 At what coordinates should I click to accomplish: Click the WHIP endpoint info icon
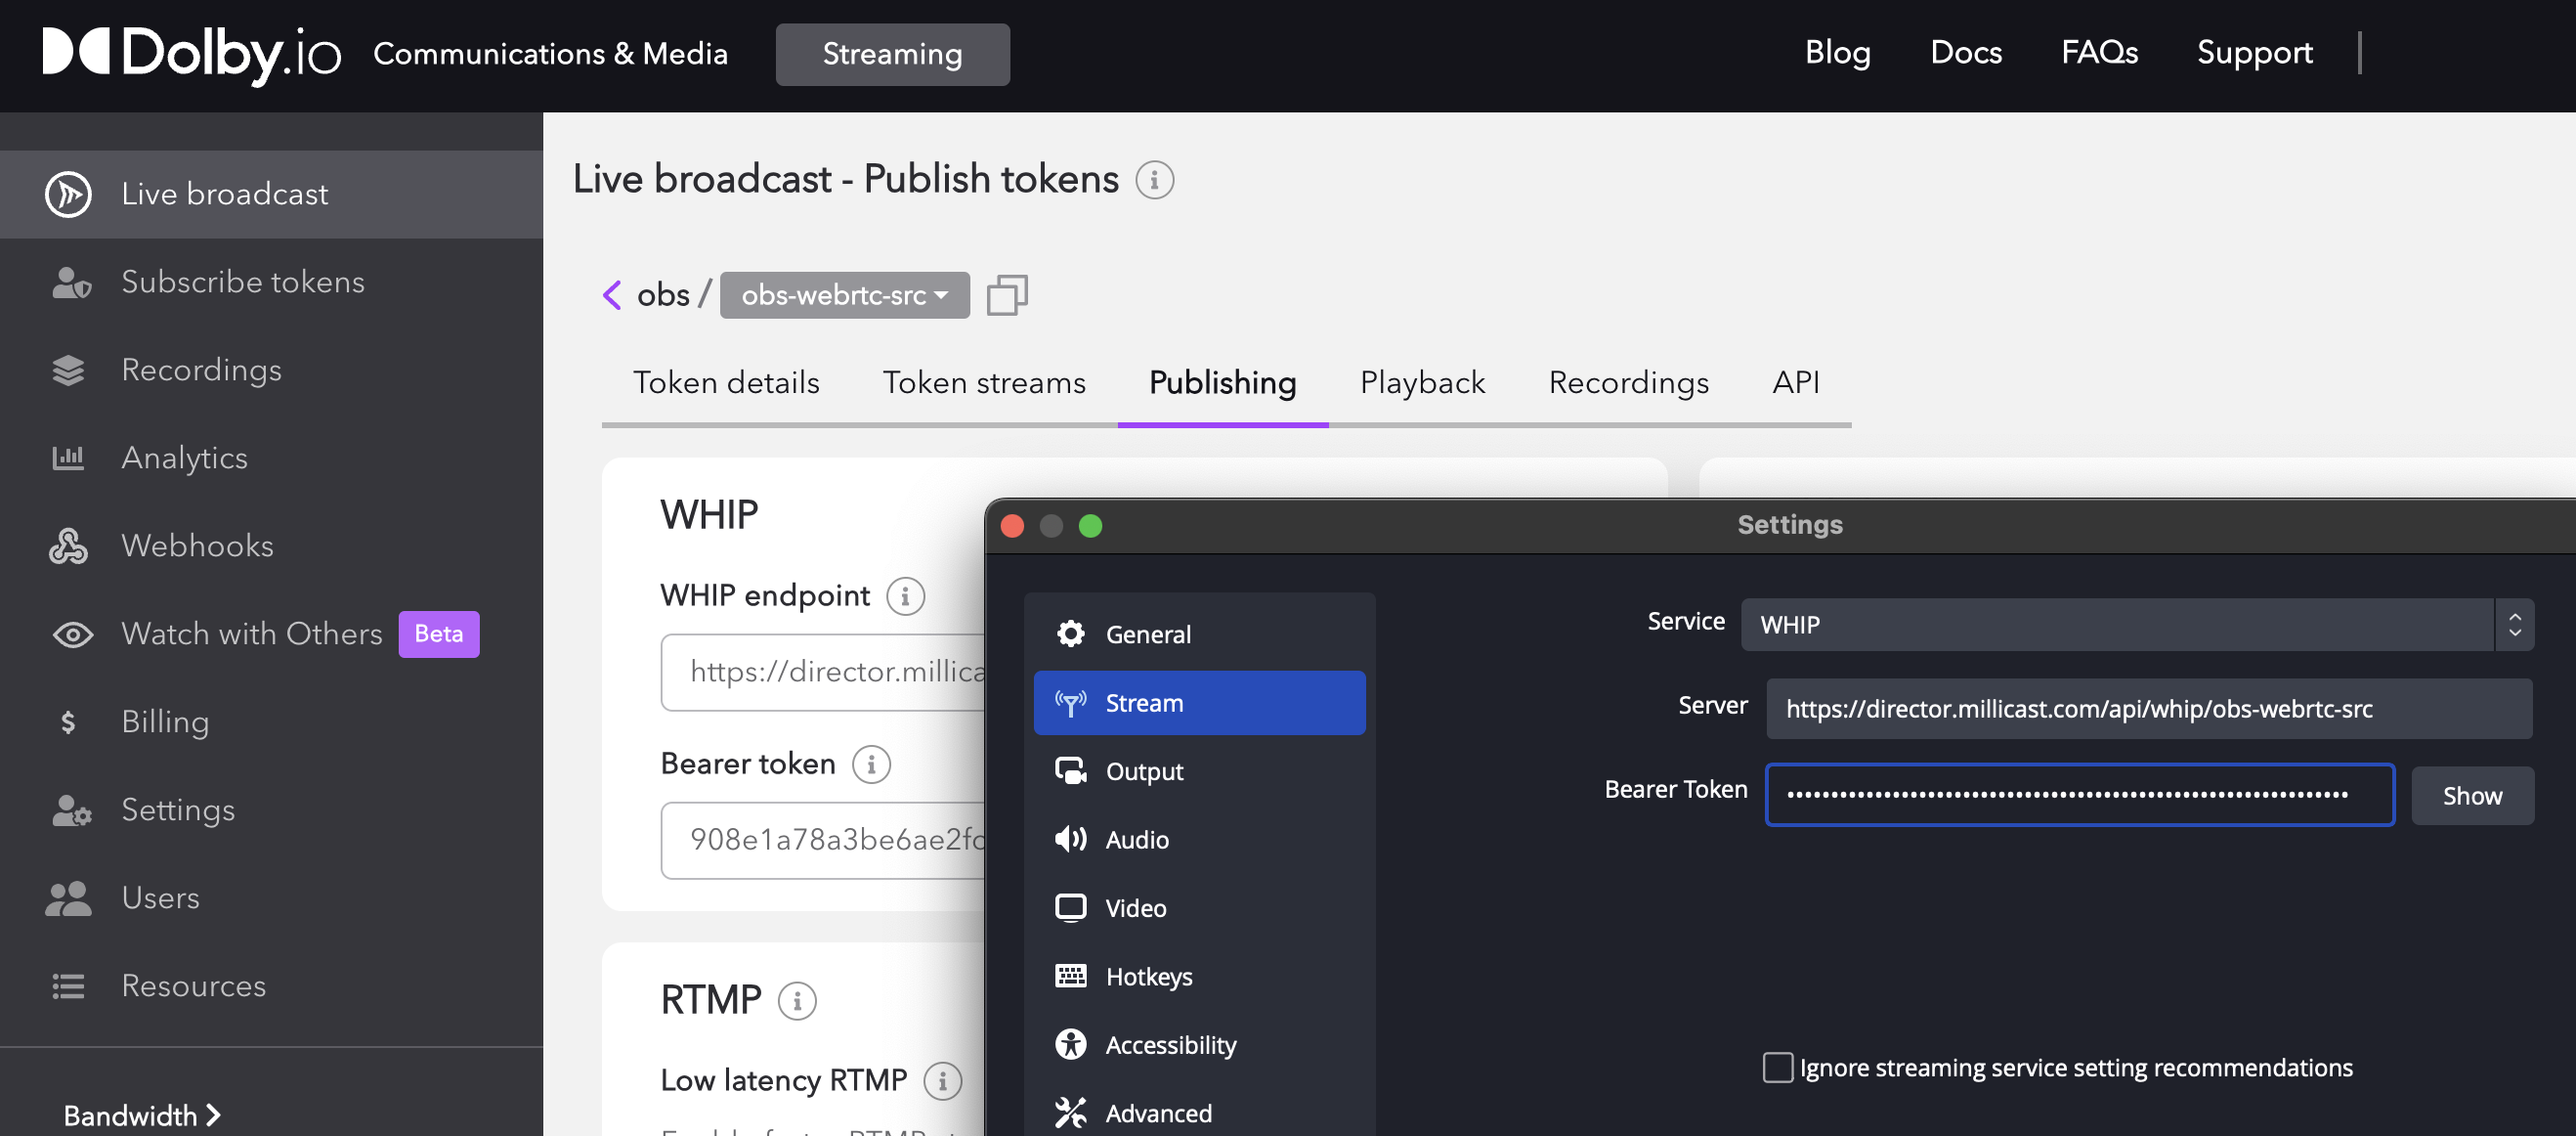tap(906, 595)
